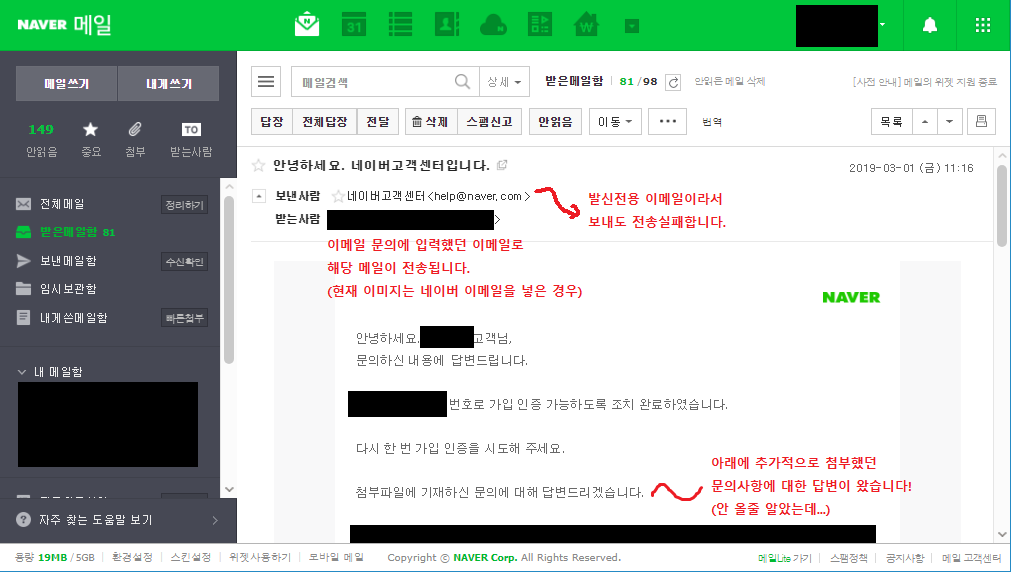This screenshot has height=572, width=1011.
Task: Open the house-shaped Works icon in top bar
Action: pyautogui.click(x=586, y=25)
